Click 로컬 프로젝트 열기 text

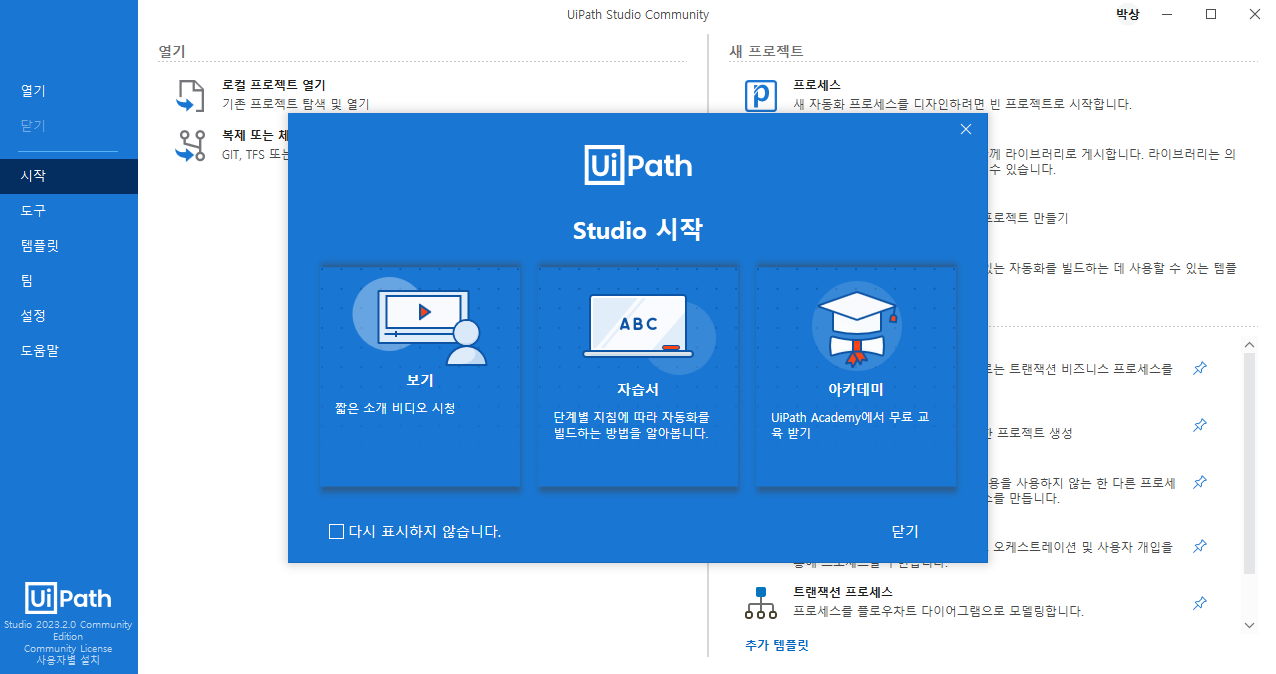point(274,86)
